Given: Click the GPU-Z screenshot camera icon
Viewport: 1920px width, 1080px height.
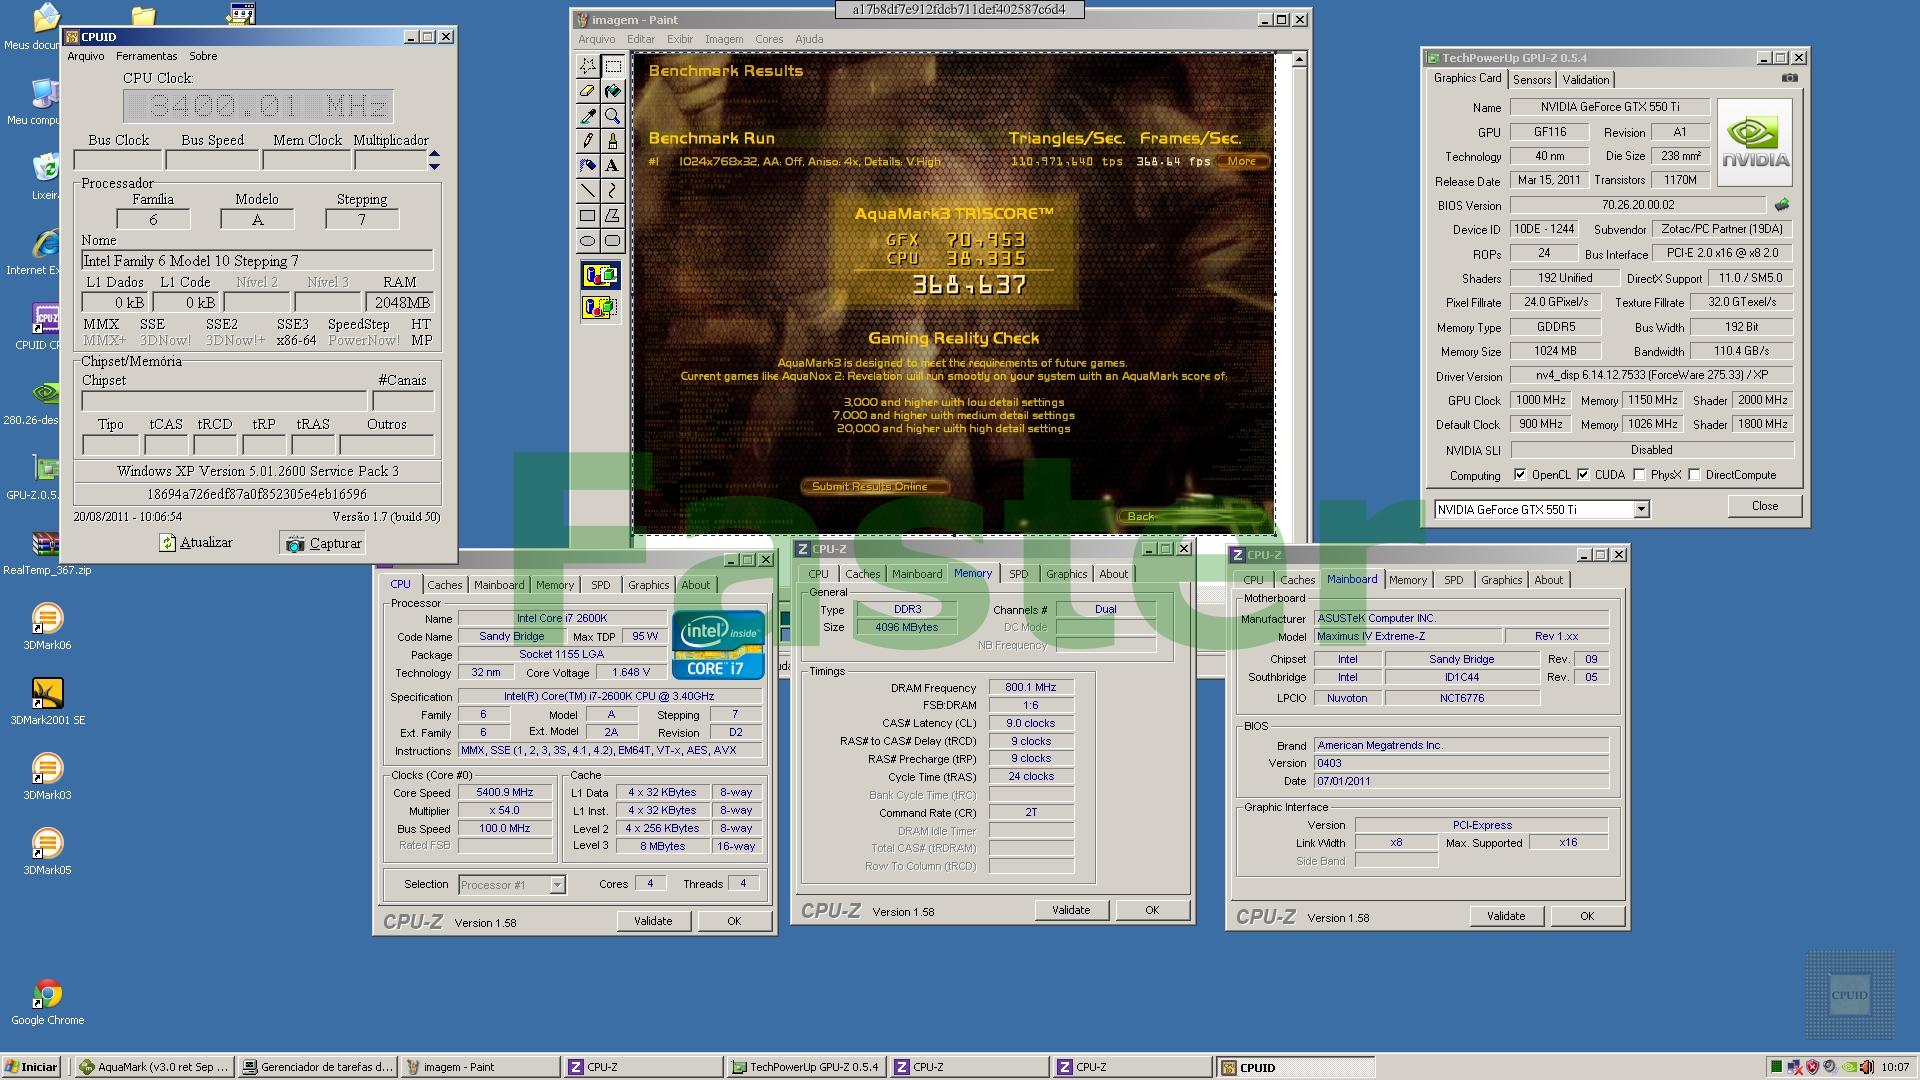Looking at the screenshot, I should click(x=1790, y=78).
